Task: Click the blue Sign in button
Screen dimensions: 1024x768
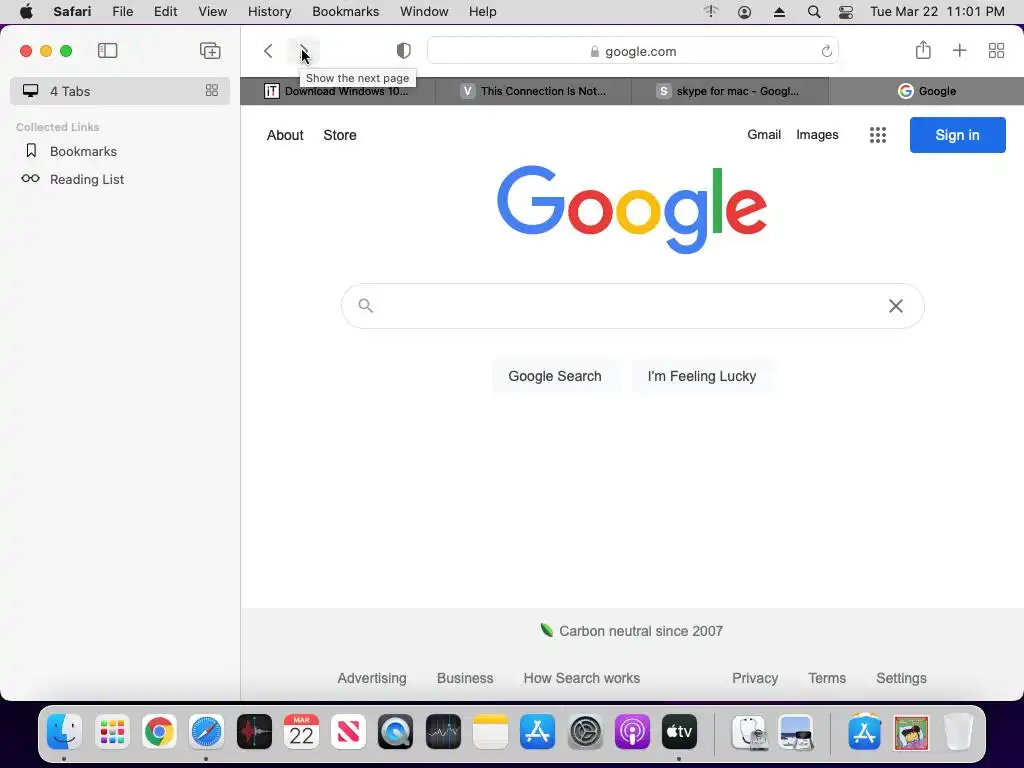Action: pyautogui.click(x=957, y=135)
